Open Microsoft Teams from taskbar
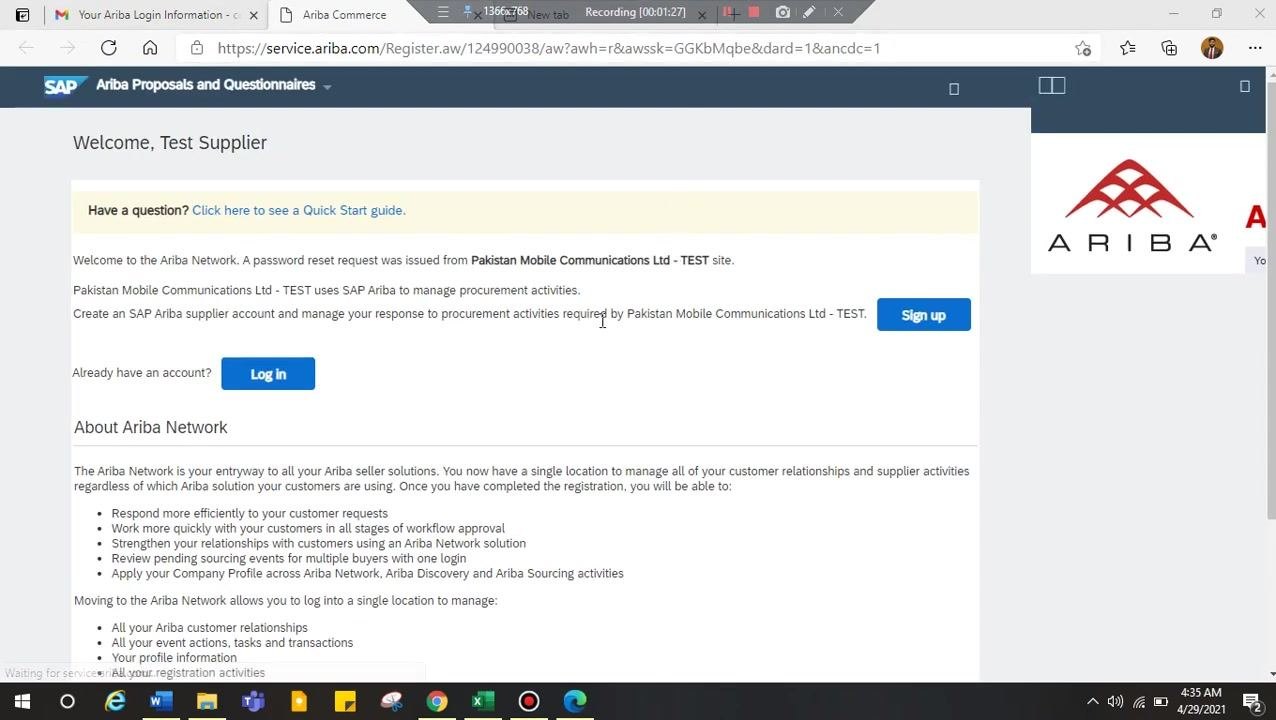This screenshot has width=1276, height=720. click(253, 701)
